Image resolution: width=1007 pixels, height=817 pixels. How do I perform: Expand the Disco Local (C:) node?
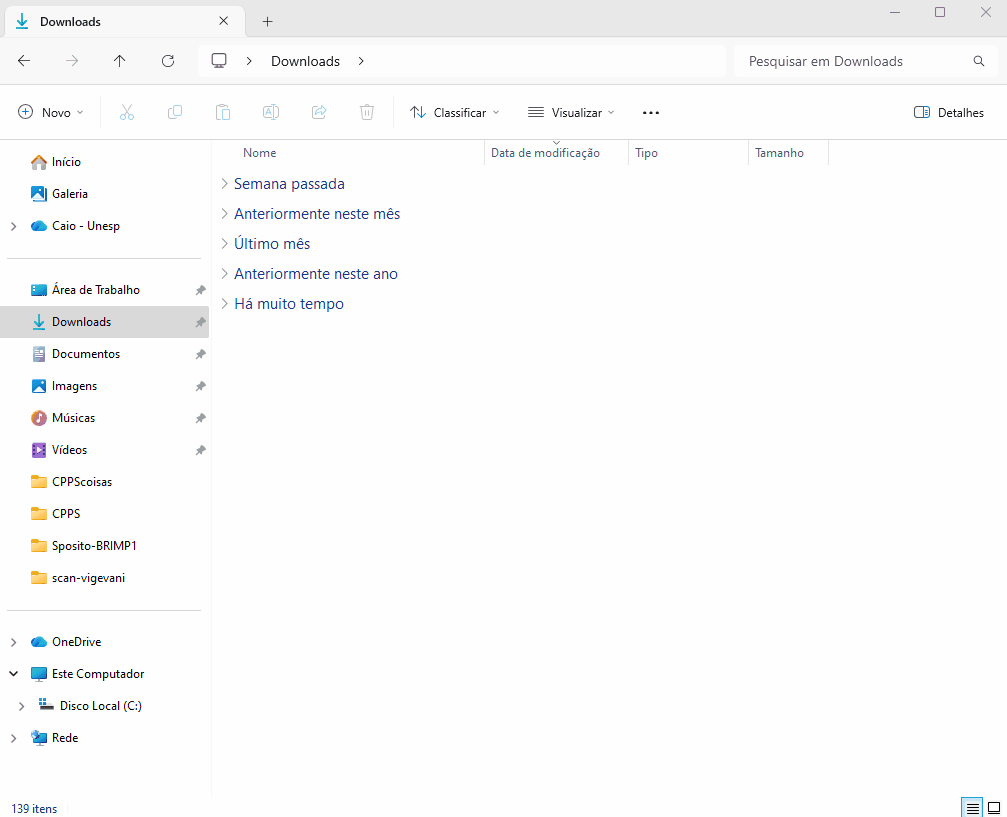pyautogui.click(x=21, y=706)
